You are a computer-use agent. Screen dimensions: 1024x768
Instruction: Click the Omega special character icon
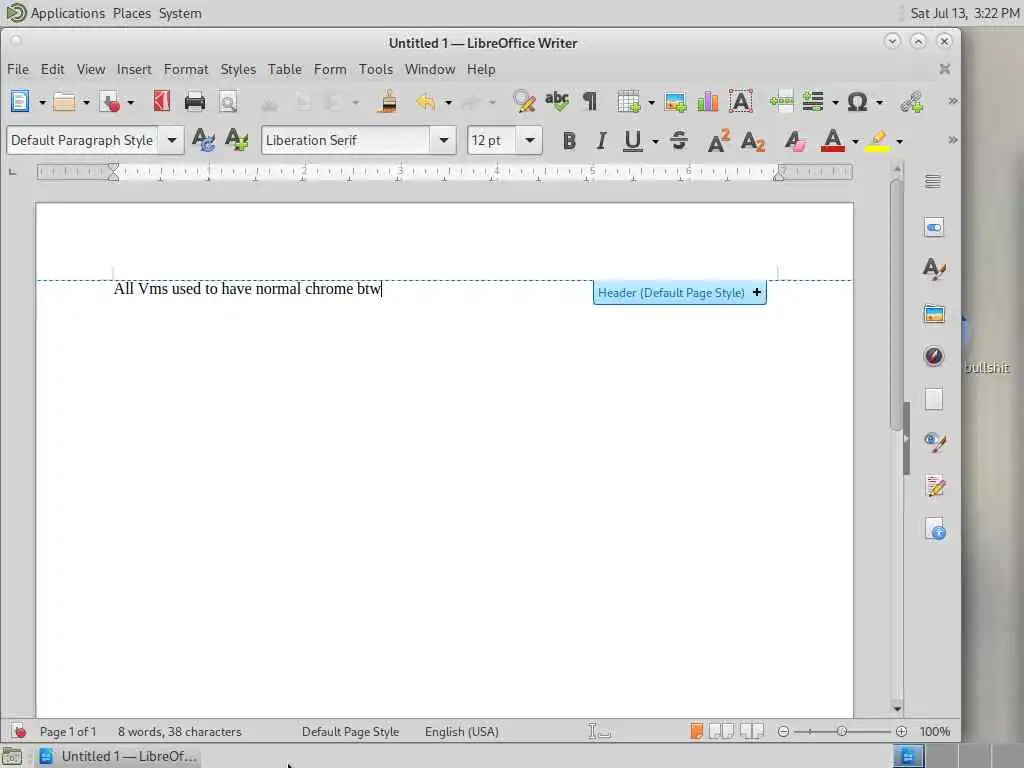click(857, 102)
